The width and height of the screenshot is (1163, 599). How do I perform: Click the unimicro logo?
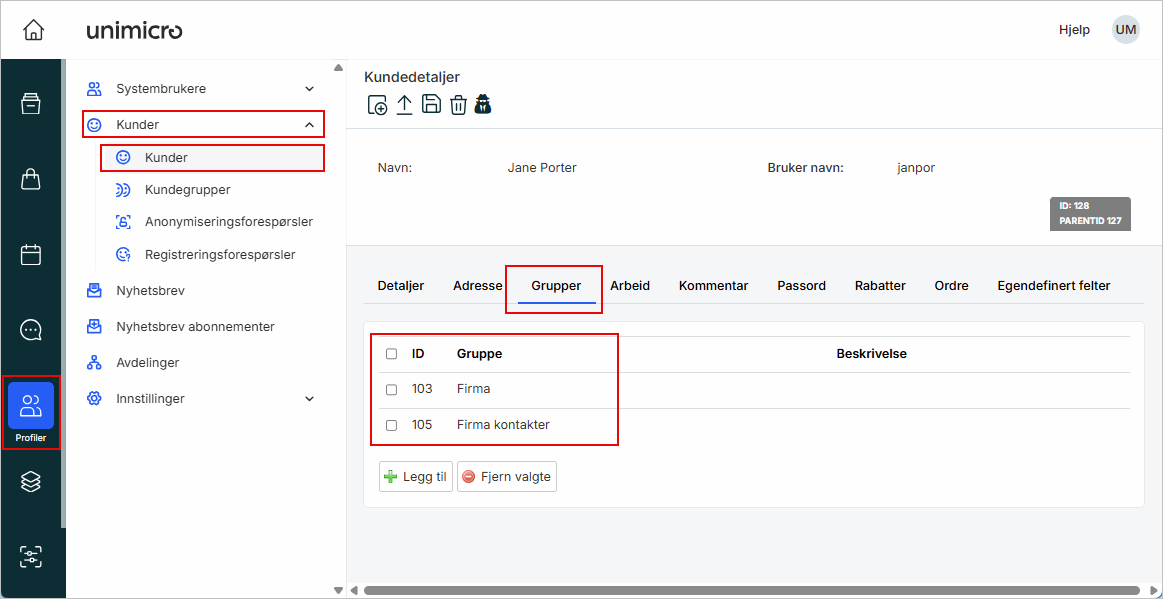click(x=134, y=30)
